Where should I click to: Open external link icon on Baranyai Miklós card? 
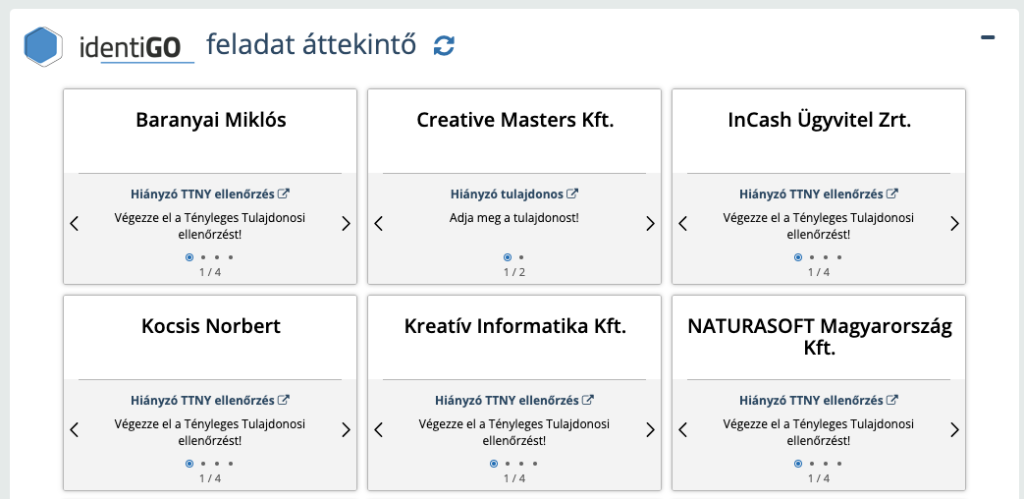click(x=283, y=194)
